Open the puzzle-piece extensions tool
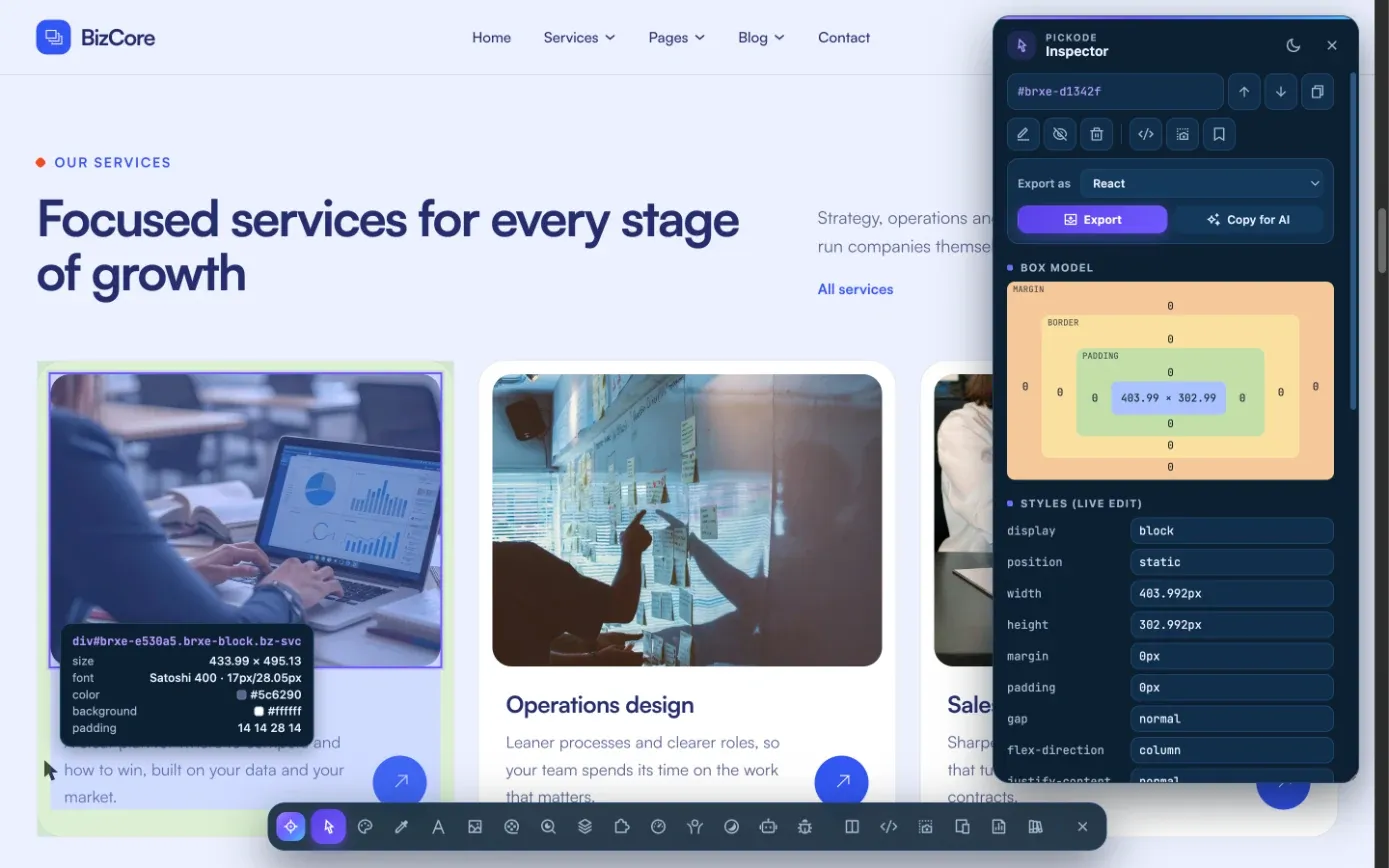Image resolution: width=1389 pixels, height=868 pixels. [x=622, y=827]
